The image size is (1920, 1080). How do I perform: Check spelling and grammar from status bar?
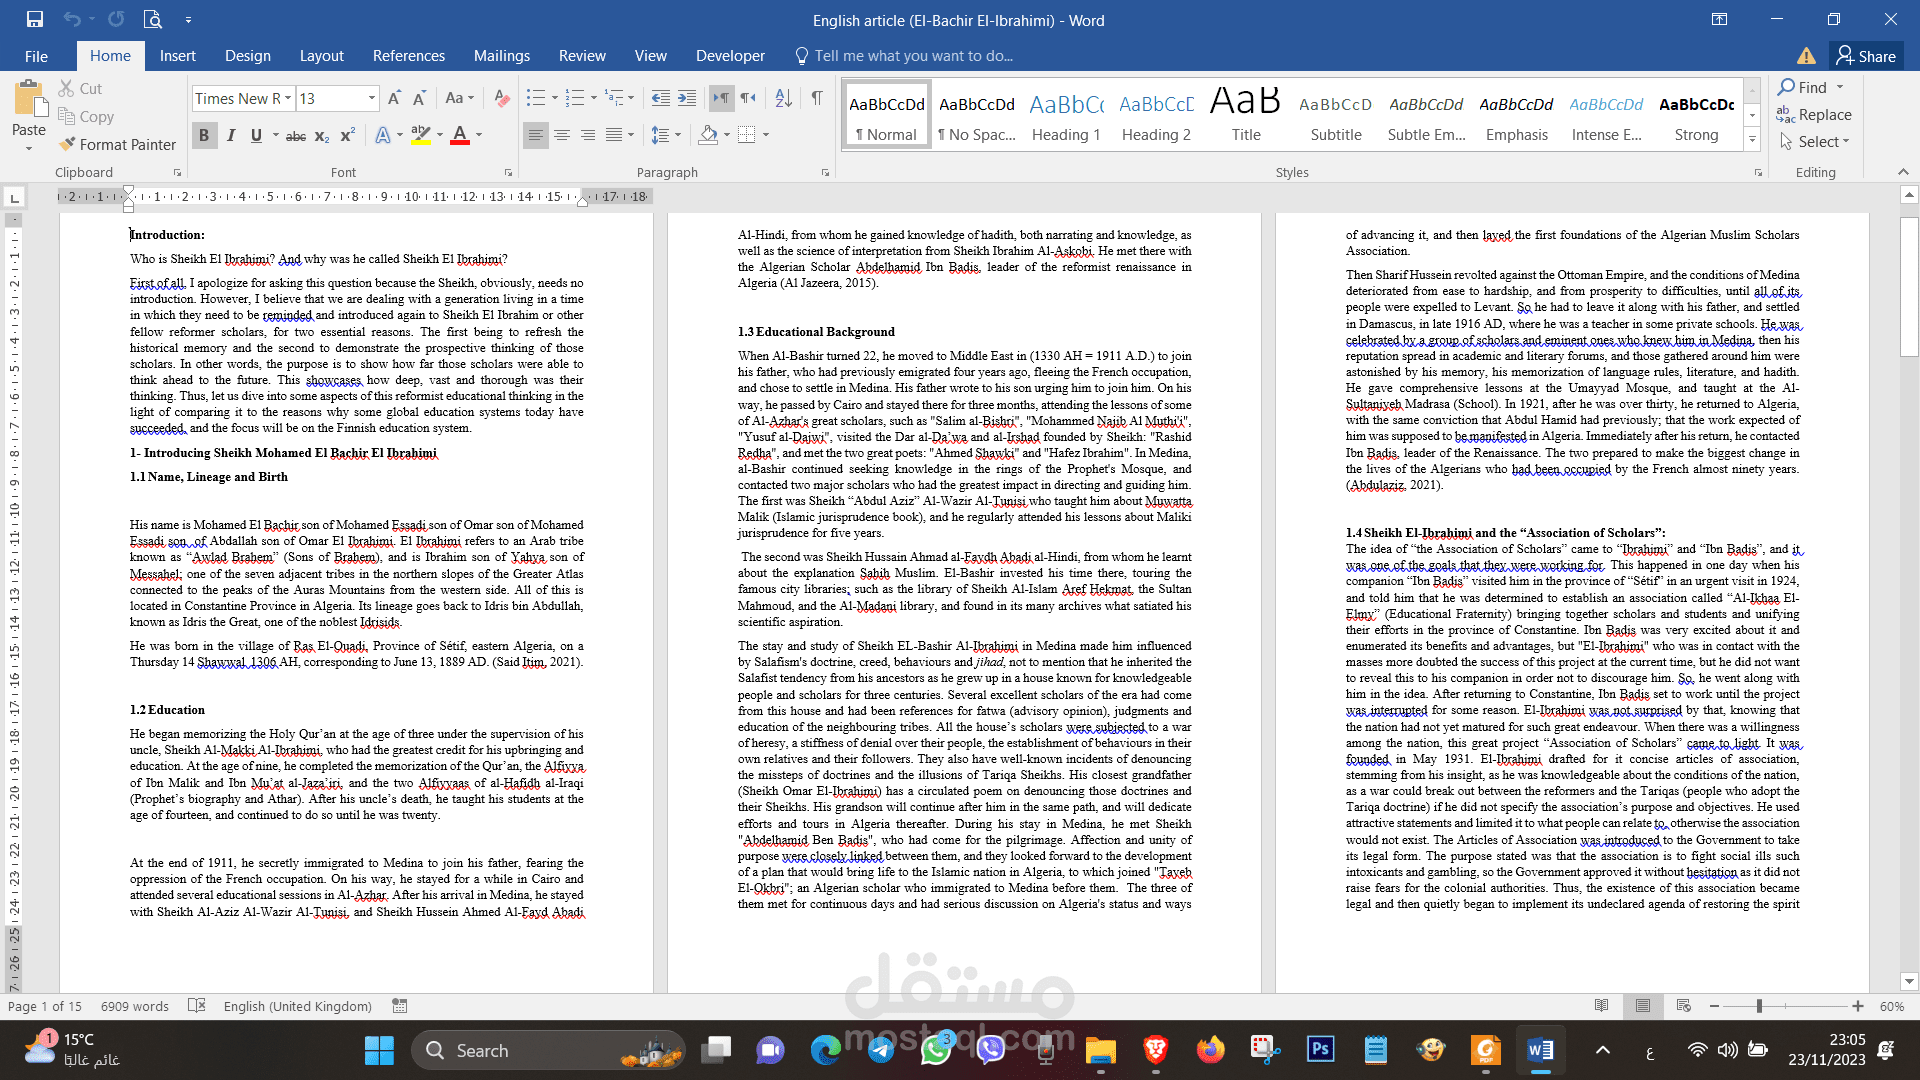point(197,1006)
